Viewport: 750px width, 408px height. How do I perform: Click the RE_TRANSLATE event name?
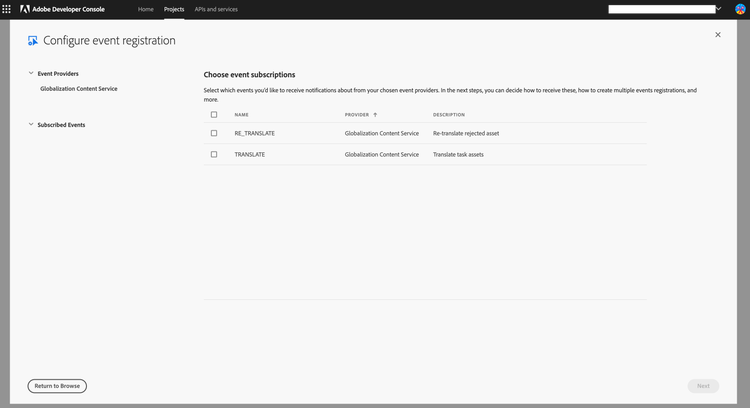pos(254,133)
